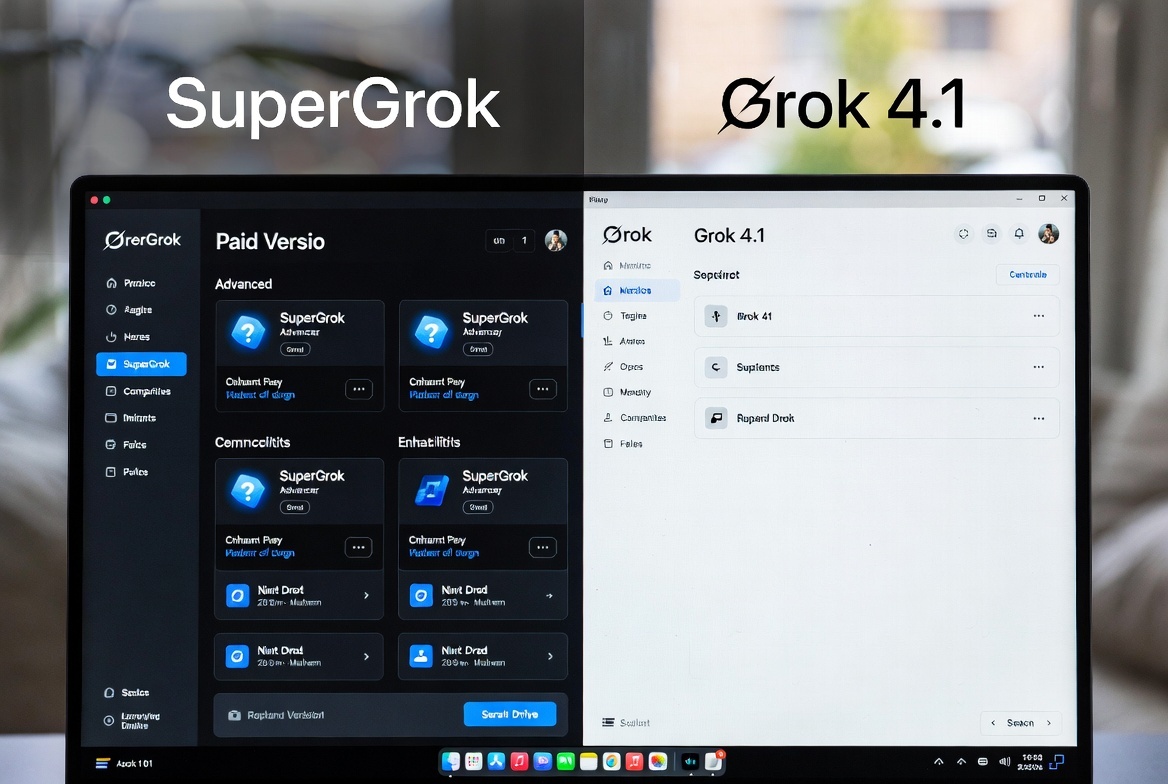1168x784 pixels.
Task: Click the slanted blue app icon in the Enhatilitis card
Action: click(x=431, y=490)
